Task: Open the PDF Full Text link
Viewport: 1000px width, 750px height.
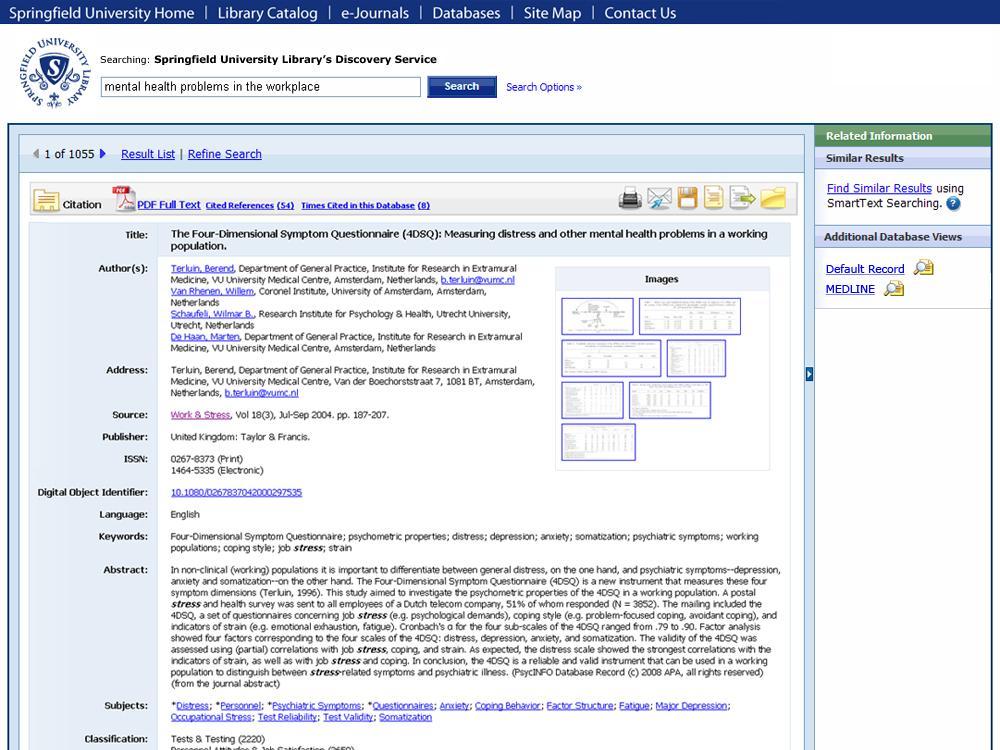Action: coord(169,205)
